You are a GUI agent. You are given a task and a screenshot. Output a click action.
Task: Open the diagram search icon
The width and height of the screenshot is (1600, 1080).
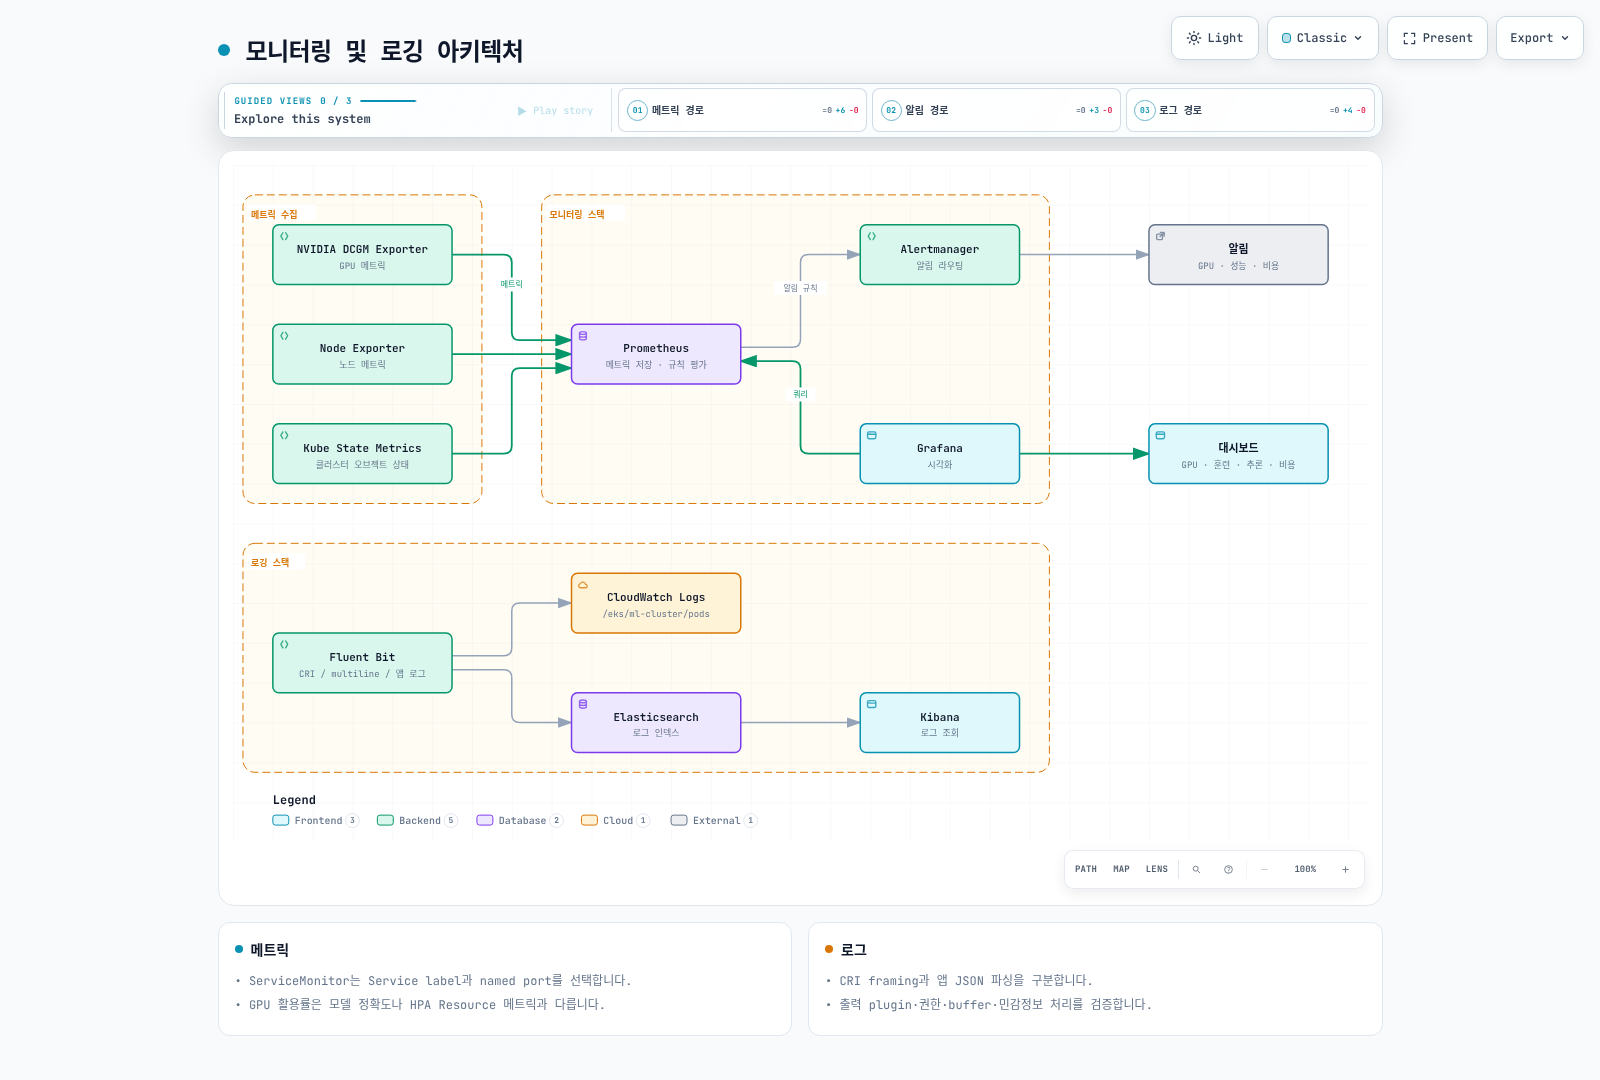click(x=1196, y=870)
